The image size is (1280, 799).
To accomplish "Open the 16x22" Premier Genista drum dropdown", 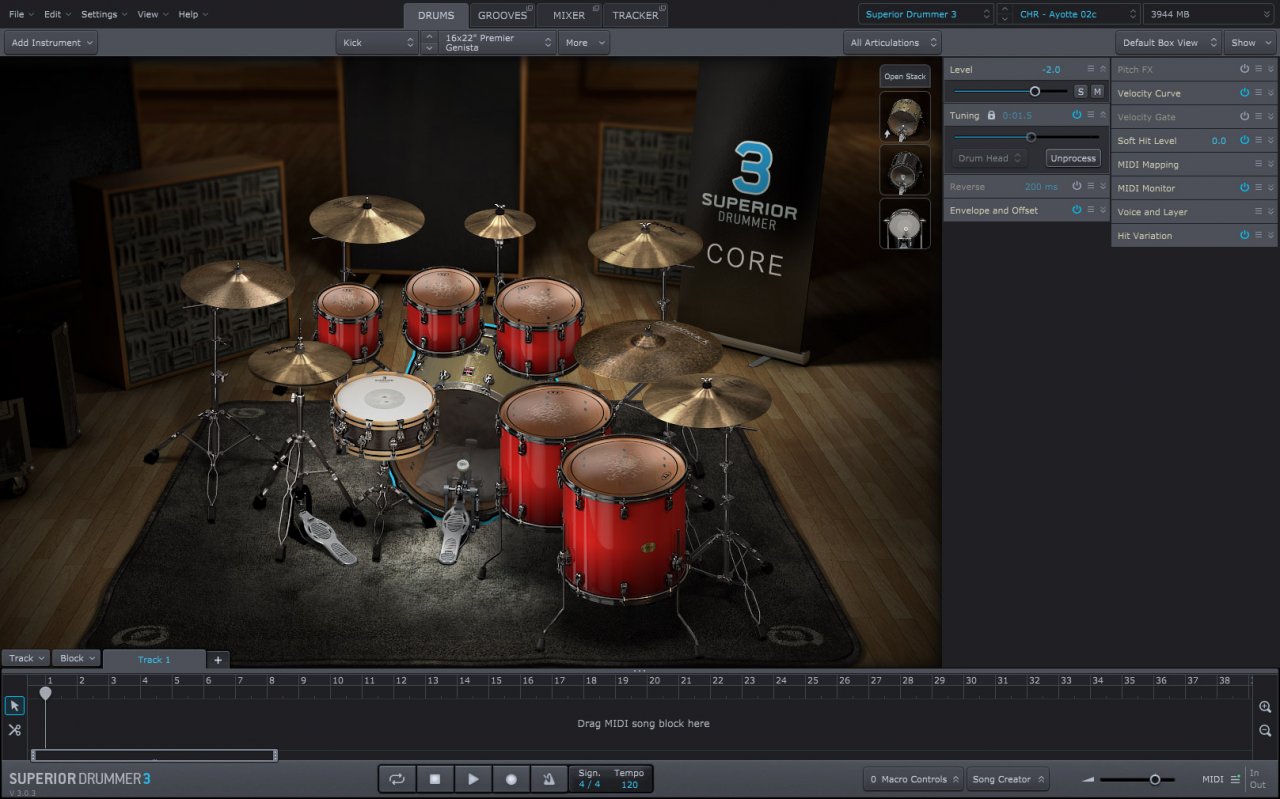I will coord(497,42).
